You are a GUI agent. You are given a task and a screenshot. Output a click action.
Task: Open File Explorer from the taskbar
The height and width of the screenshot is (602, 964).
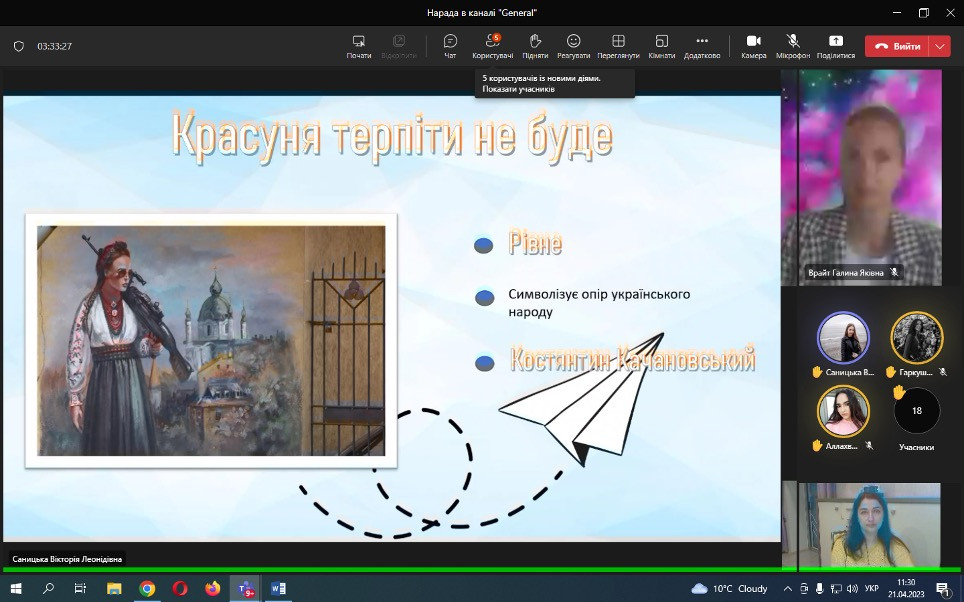[114, 588]
